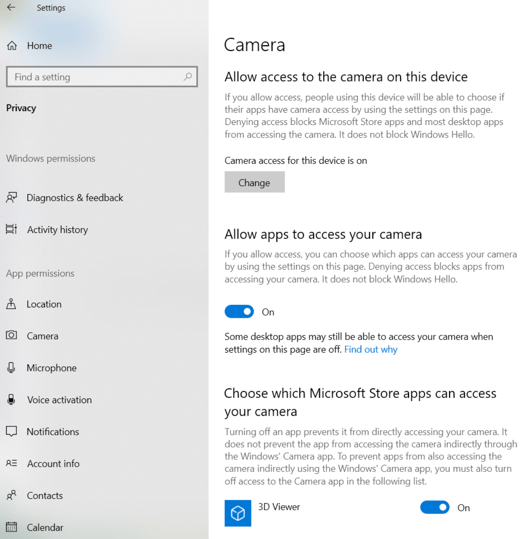Open the Contacts privacy page
This screenshot has width=525, height=539.
(45, 495)
